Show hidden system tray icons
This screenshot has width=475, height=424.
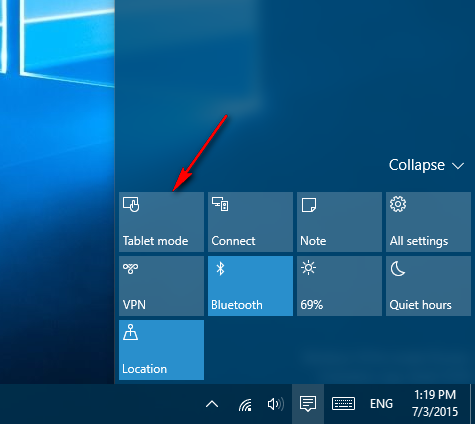tap(212, 404)
